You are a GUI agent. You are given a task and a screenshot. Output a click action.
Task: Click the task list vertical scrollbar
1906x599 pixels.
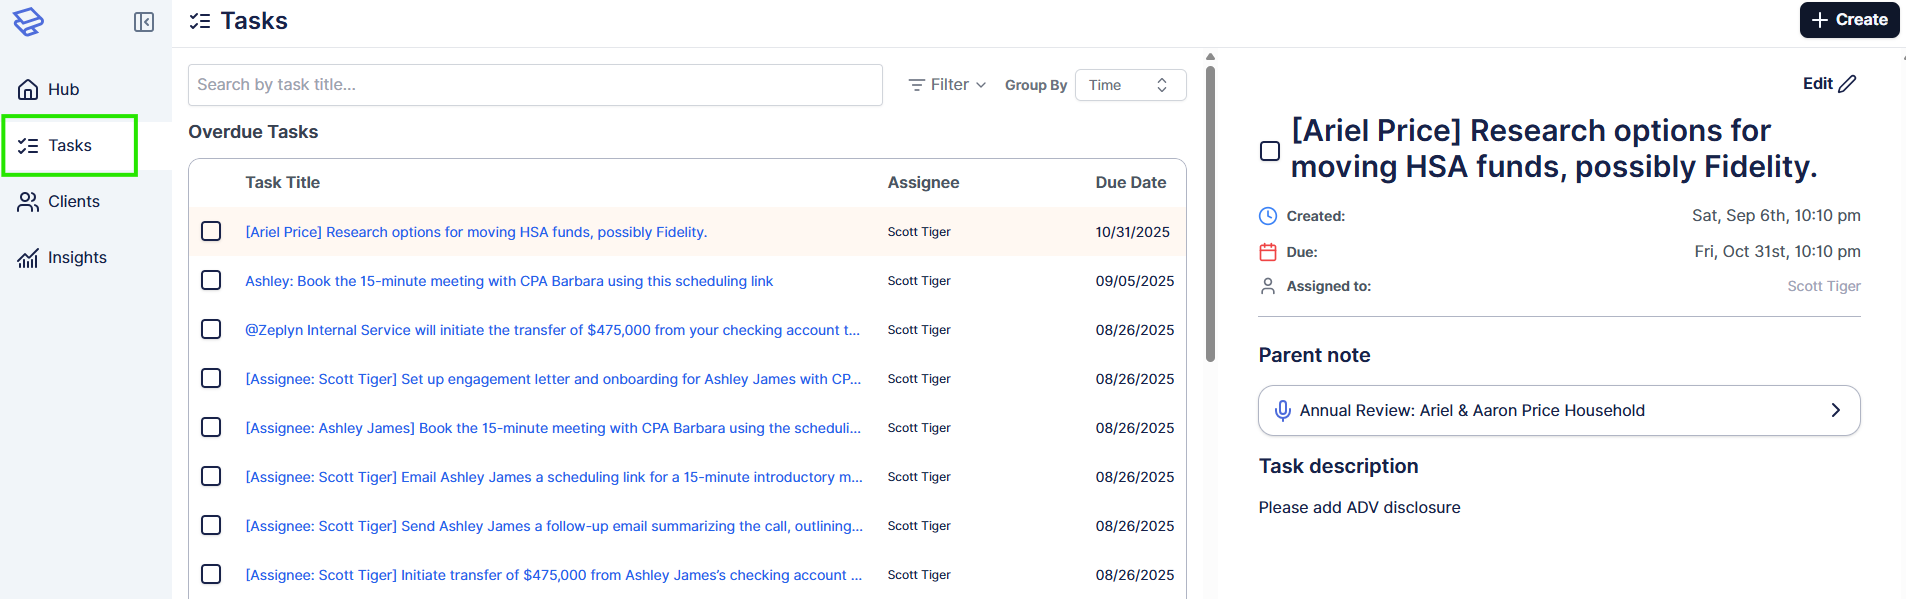pyautogui.click(x=1210, y=210)
